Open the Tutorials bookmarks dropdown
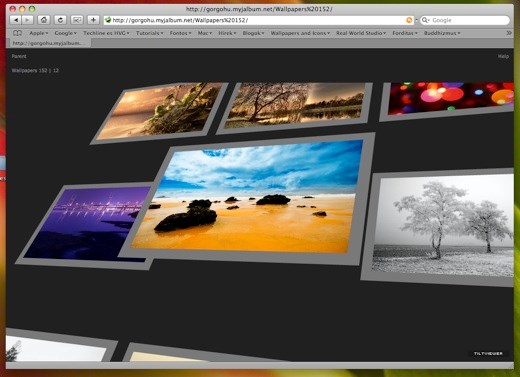The width and height of the screenshot is (520, 377). pos(150,33)
